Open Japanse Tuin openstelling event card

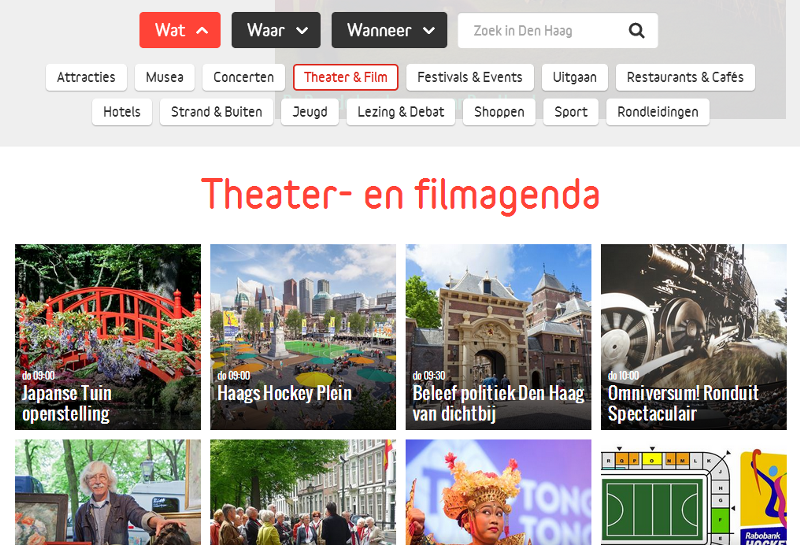pyautogui.click(x=108, y=337)
